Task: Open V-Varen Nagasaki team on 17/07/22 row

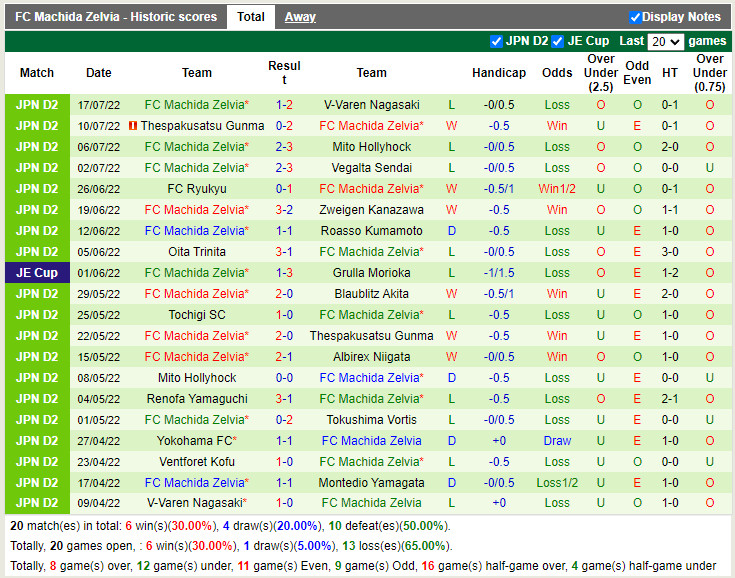Action: point(371,105)
